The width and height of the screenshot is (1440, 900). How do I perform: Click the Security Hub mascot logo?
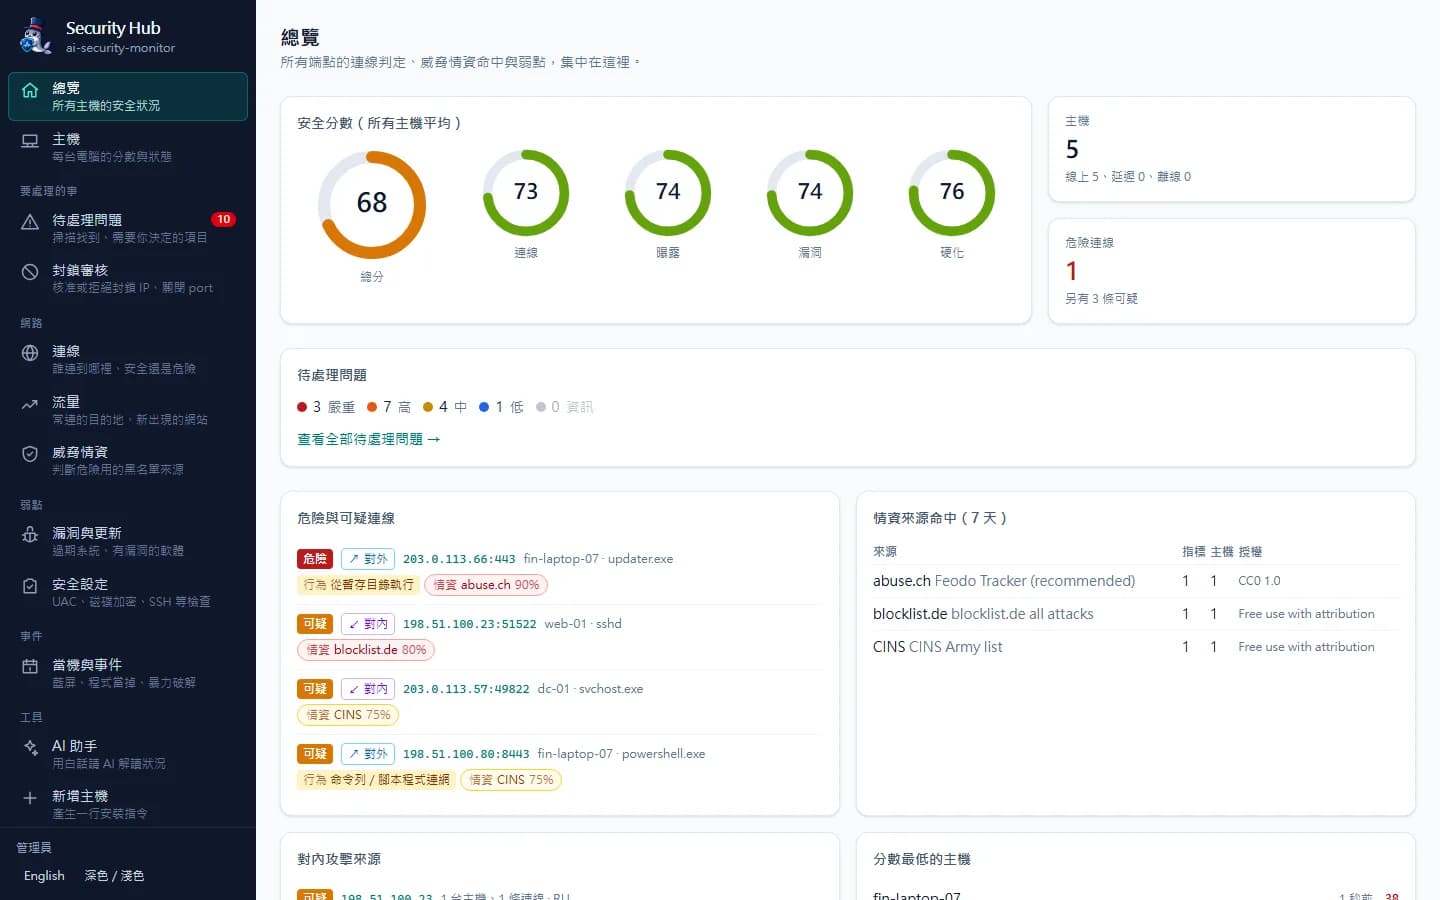(35, 36)
